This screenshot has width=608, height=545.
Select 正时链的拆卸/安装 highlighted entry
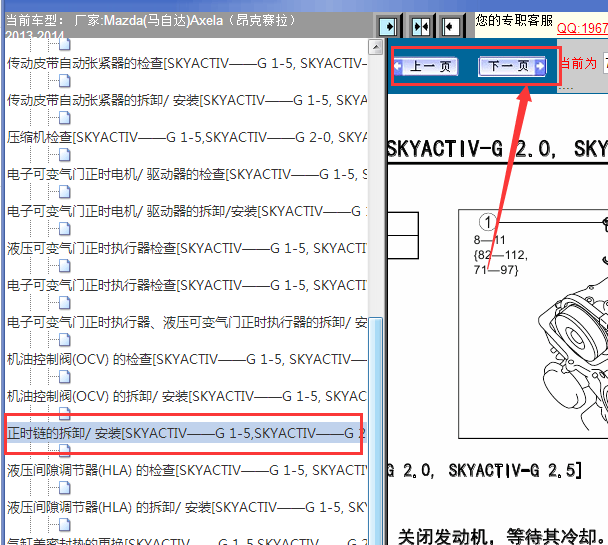point(185,433)
